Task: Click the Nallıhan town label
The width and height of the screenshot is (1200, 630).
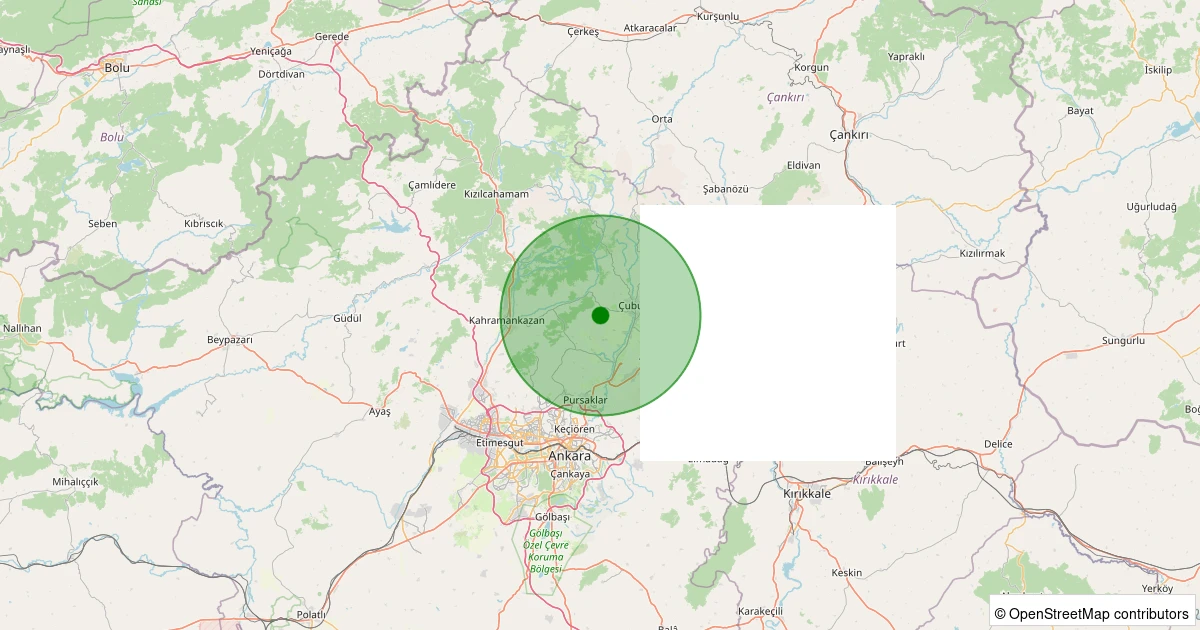Action: (x=22, y=328)
